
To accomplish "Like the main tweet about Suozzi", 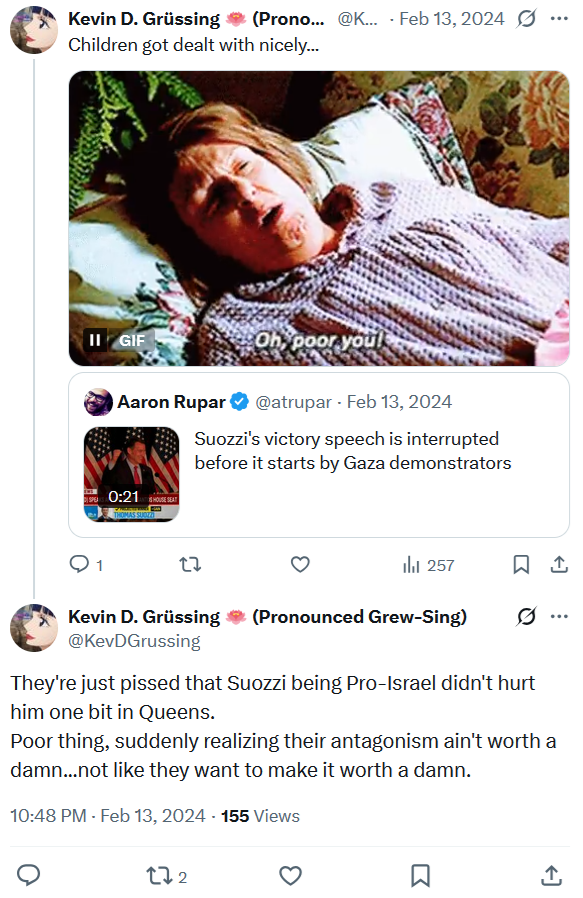I will (x=290, y=876).
